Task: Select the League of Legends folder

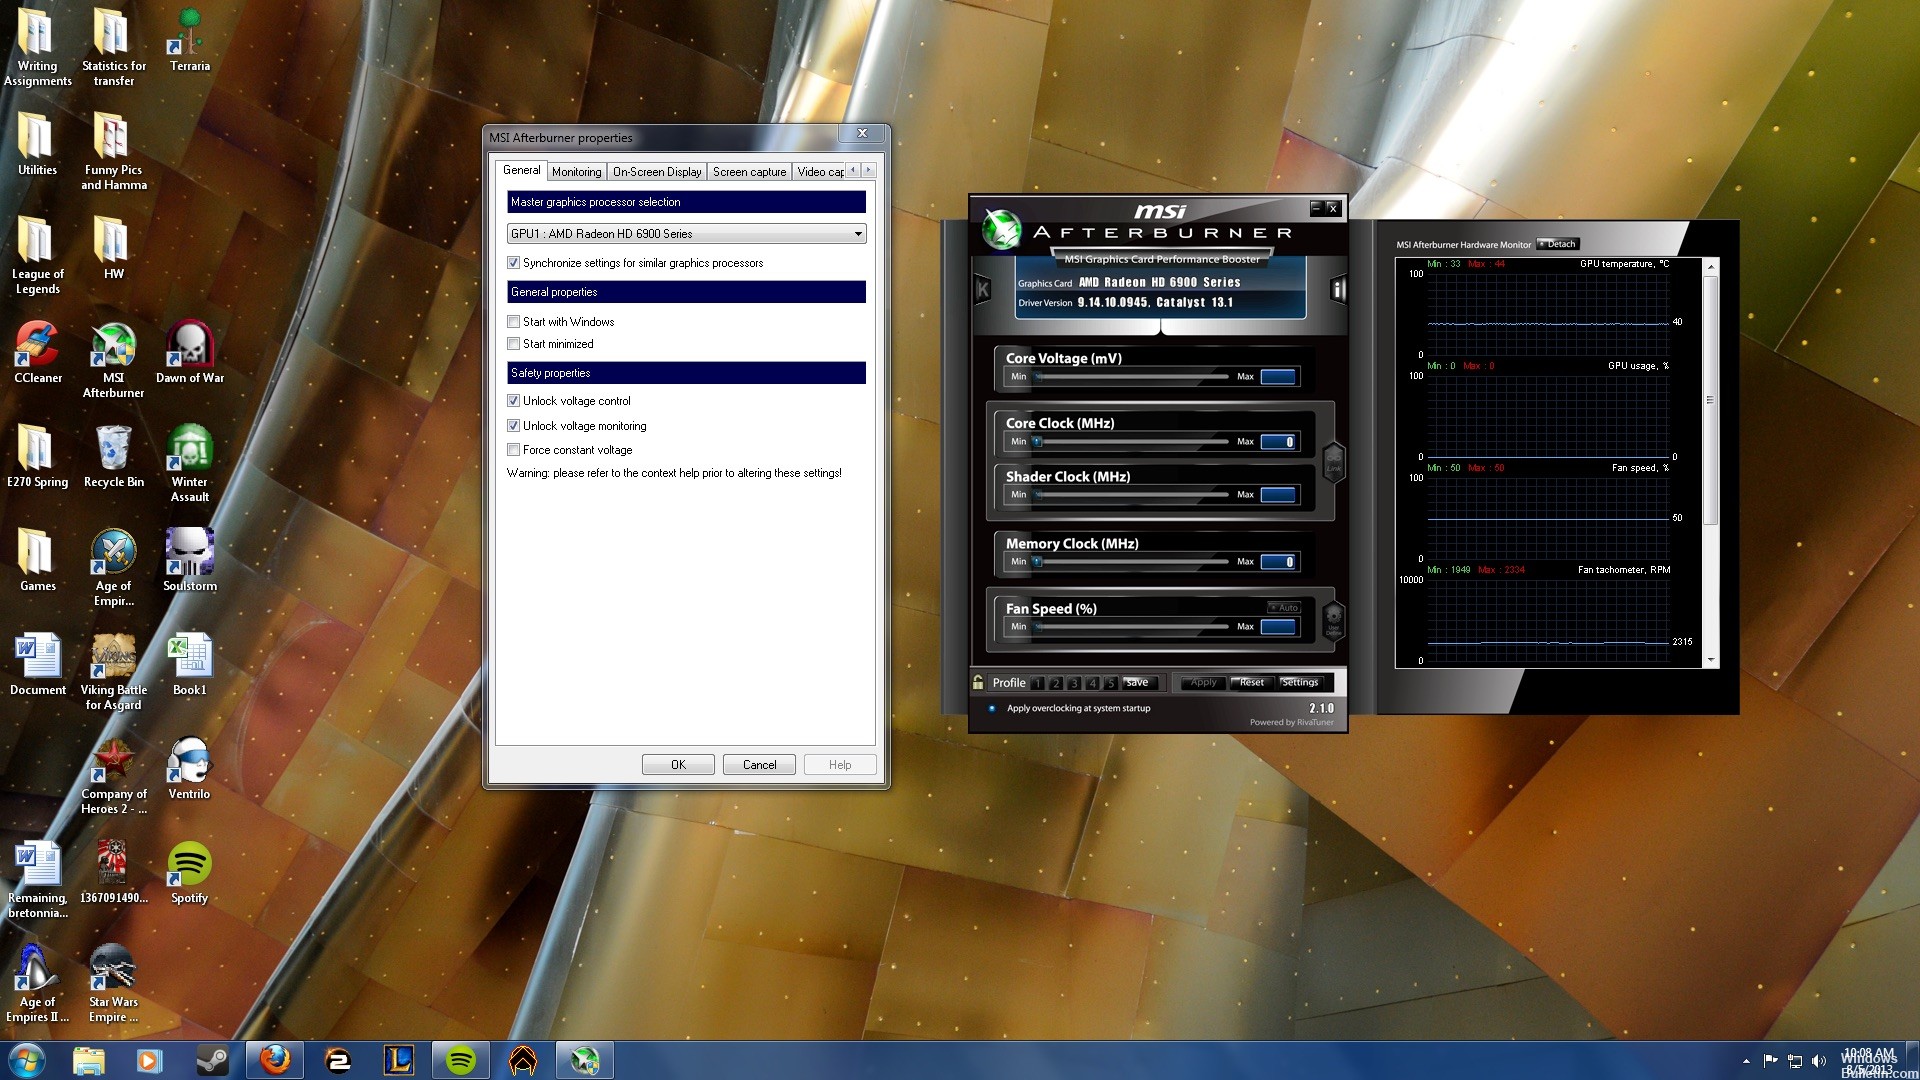Action: (x=38, y=256)
